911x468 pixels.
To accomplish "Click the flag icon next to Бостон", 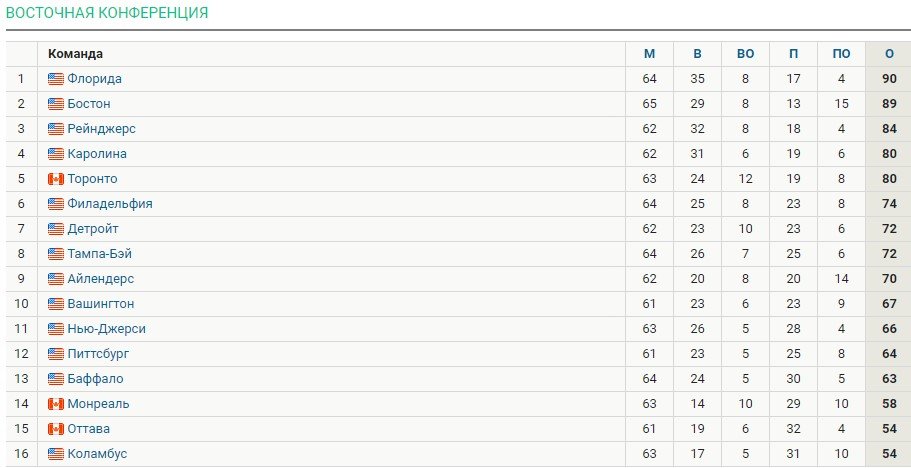I will click(x=56, y=104).
